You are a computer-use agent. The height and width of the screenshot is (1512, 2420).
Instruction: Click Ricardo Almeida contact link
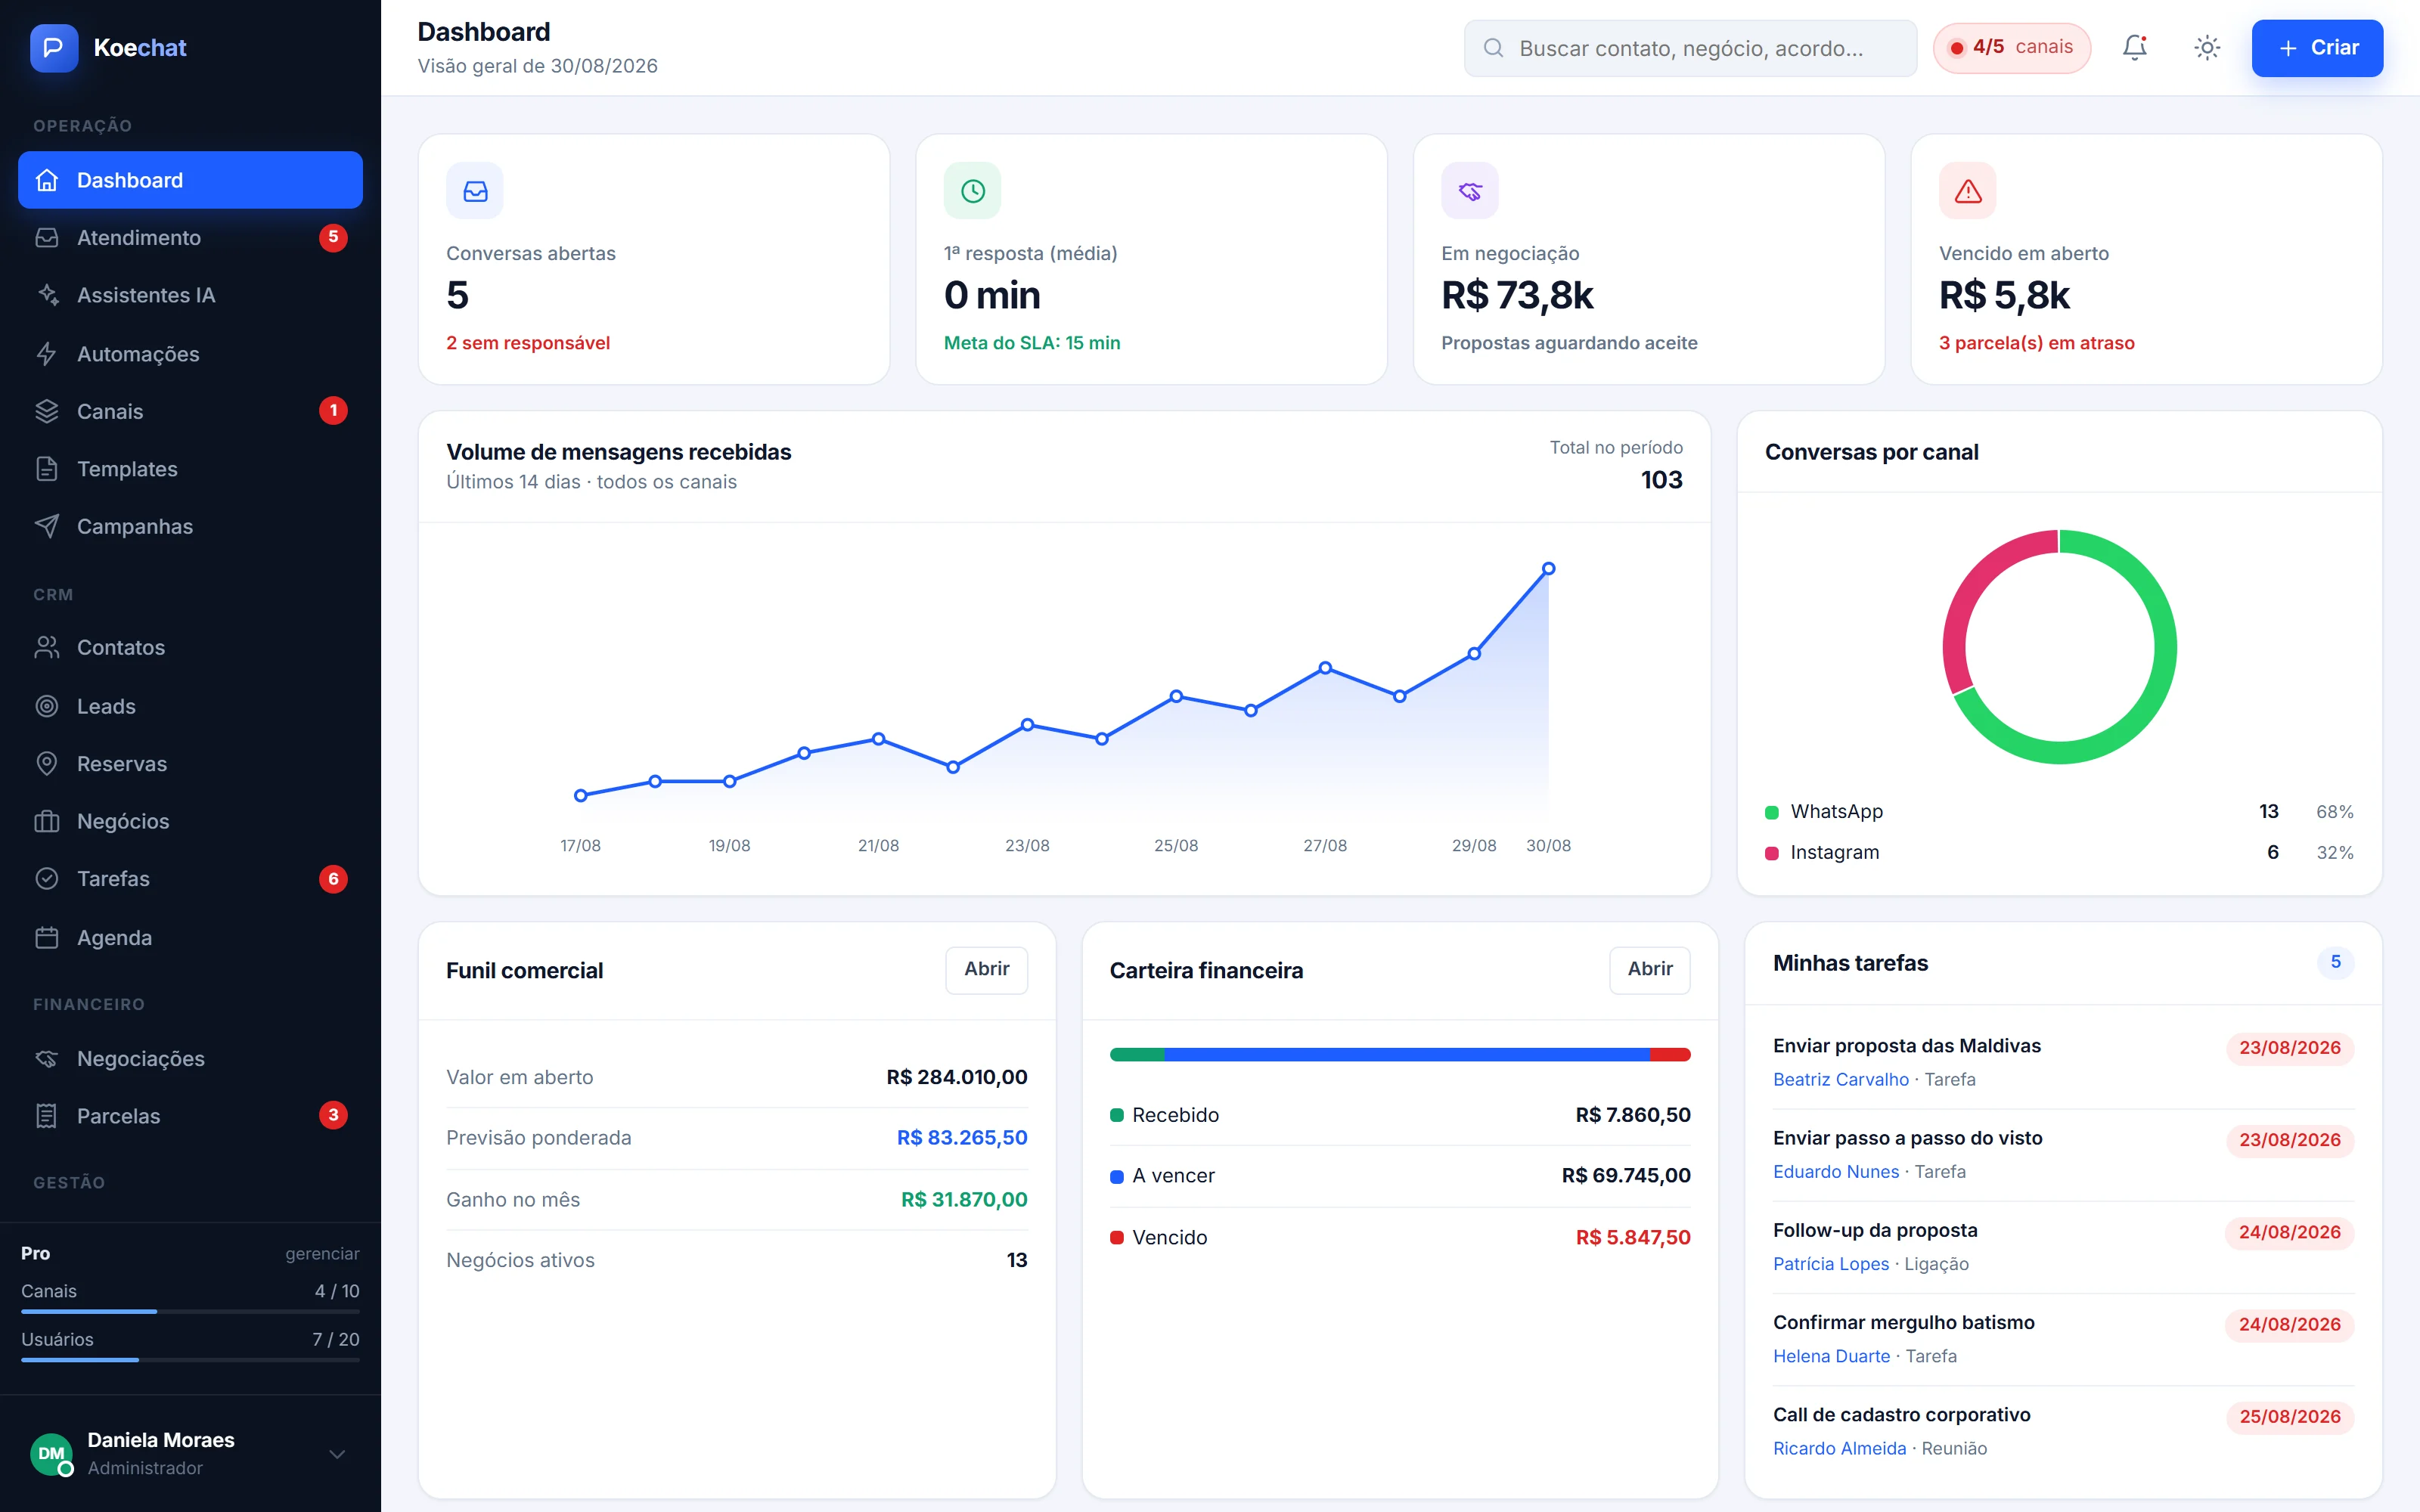pos(1839,1448)
